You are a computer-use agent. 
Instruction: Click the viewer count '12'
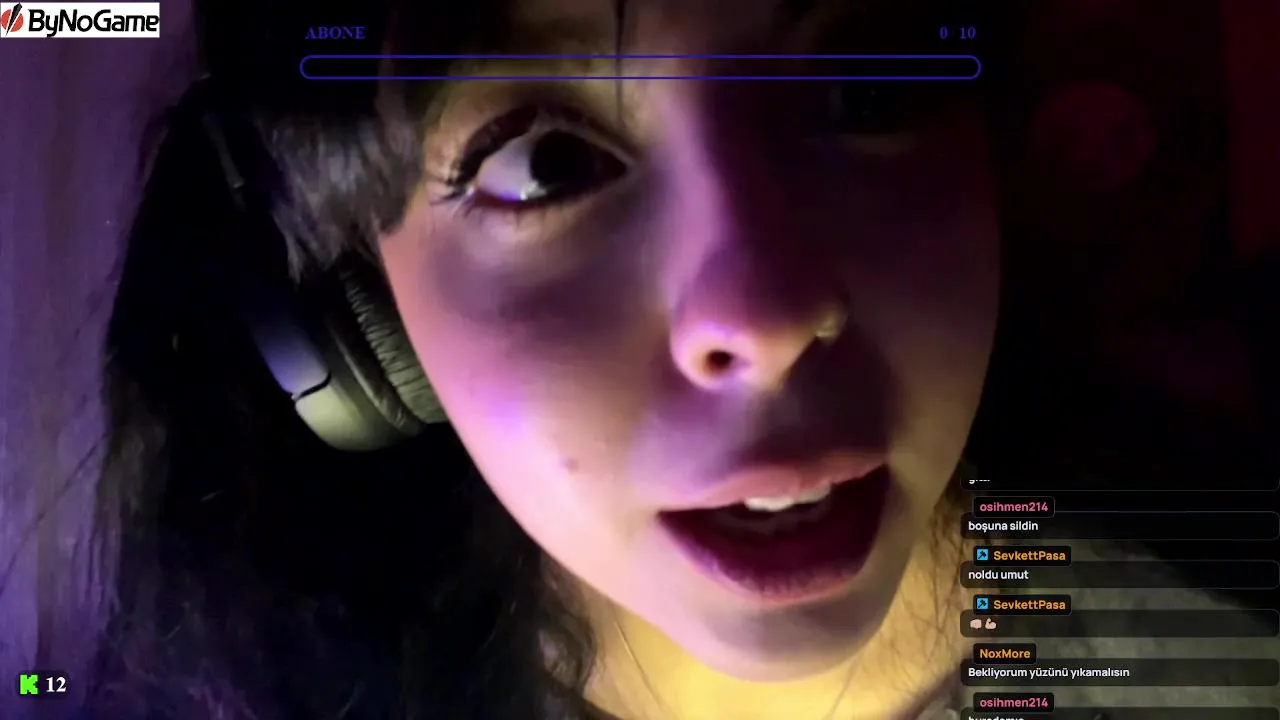(56, 685)
